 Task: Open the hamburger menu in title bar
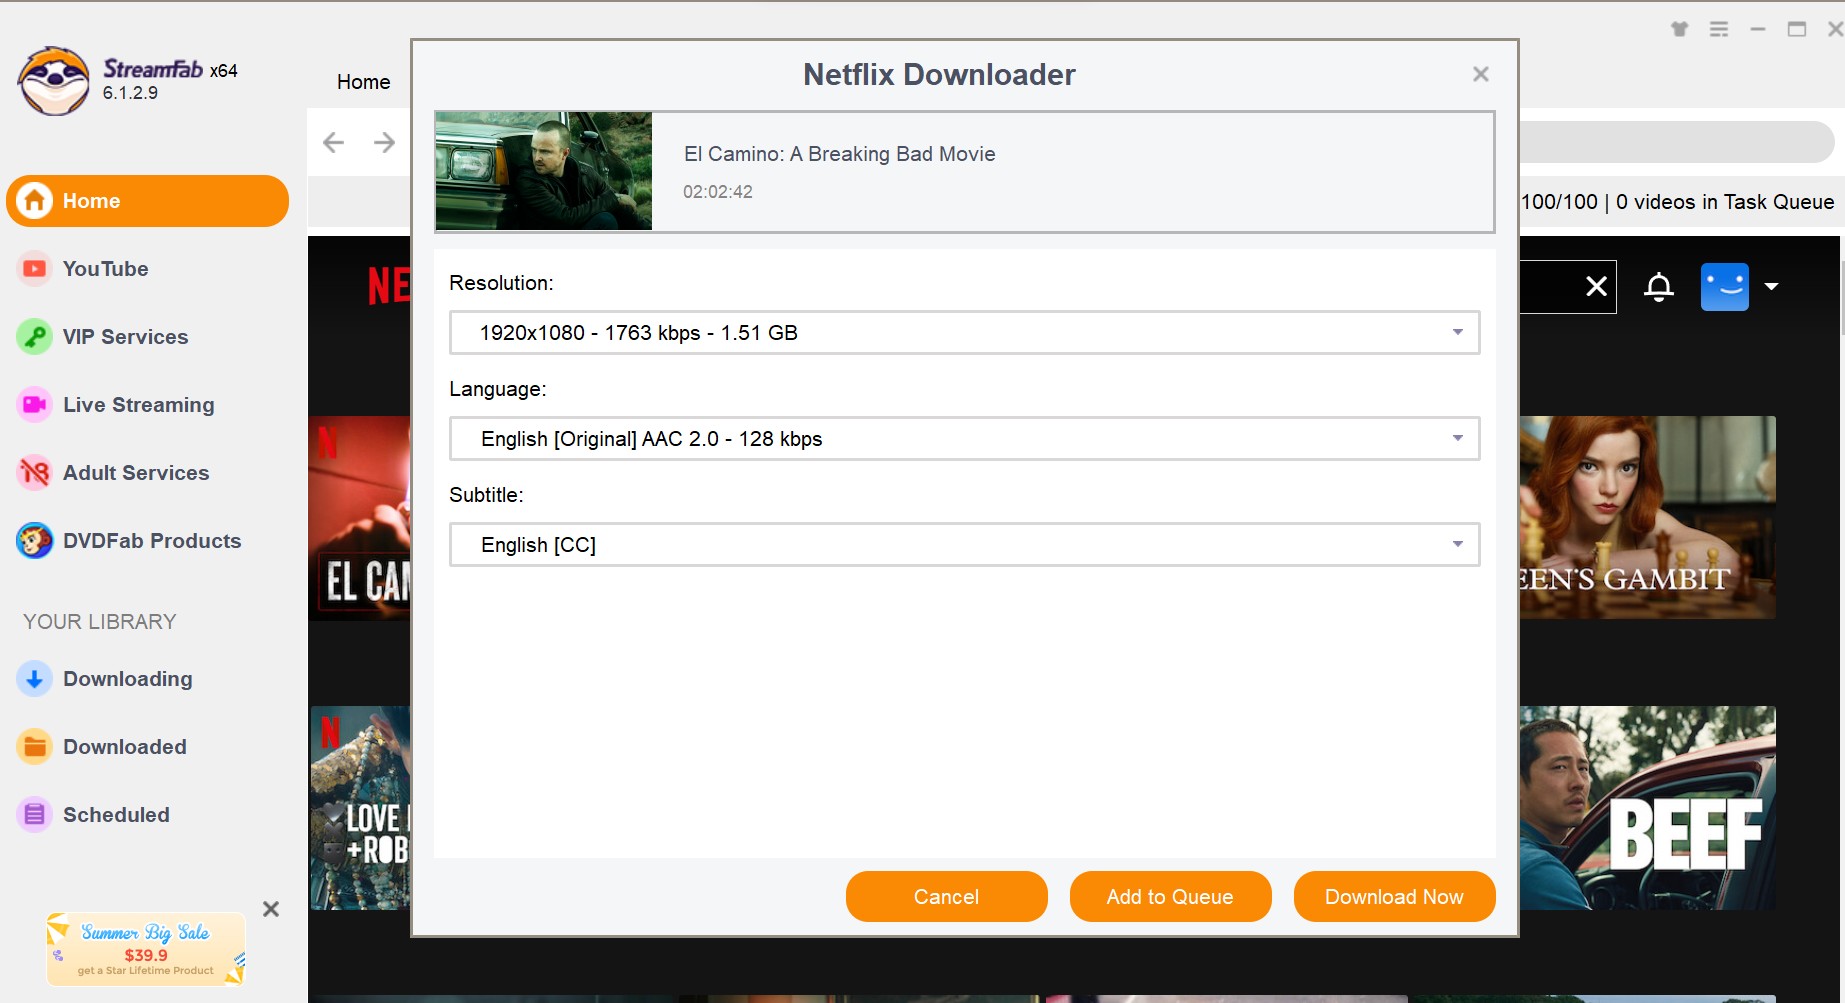1719,29
